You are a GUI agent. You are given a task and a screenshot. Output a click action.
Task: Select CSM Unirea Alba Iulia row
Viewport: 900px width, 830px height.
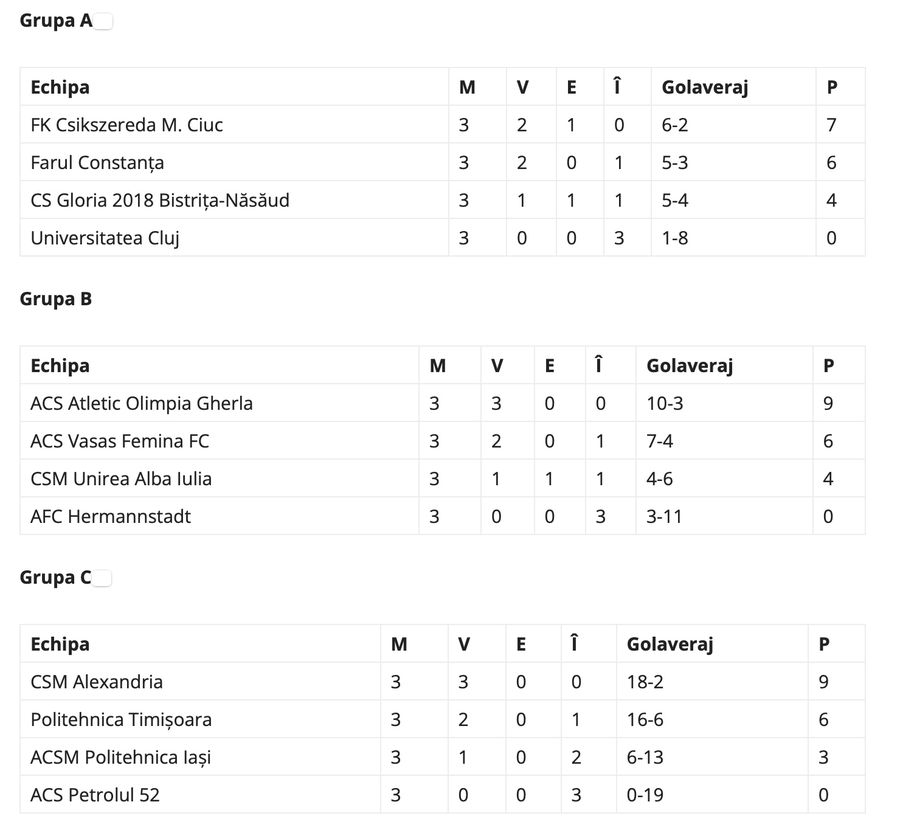point(121,479)
